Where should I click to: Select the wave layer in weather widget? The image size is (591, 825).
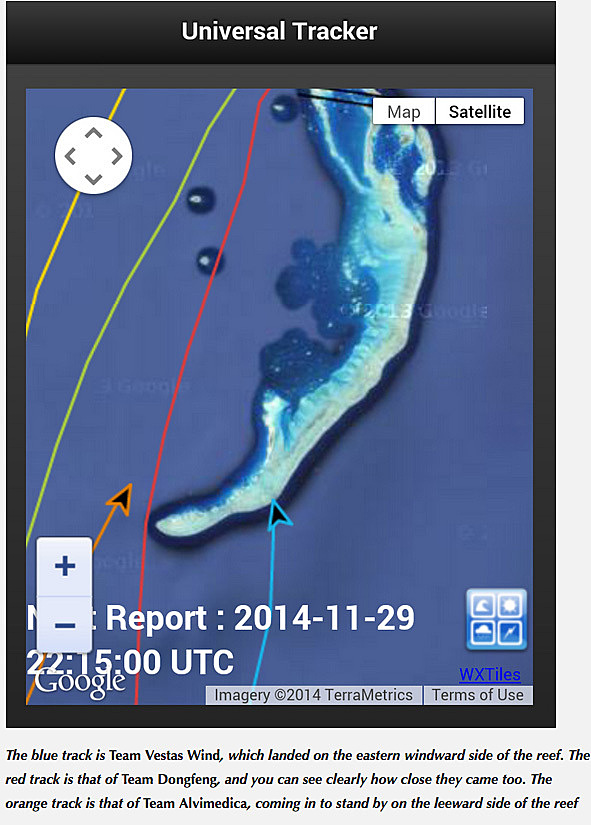click(483, 606)
